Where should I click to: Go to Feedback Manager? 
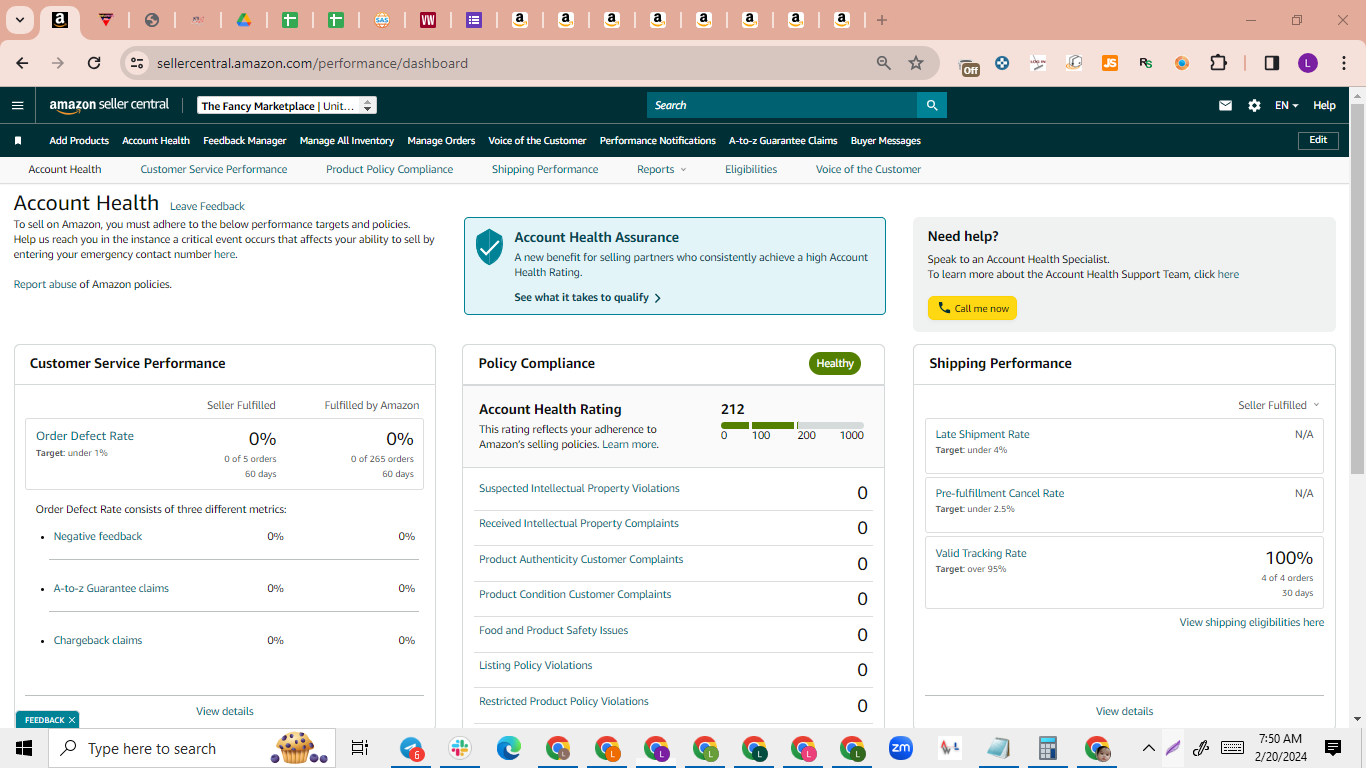coord(245,141)
